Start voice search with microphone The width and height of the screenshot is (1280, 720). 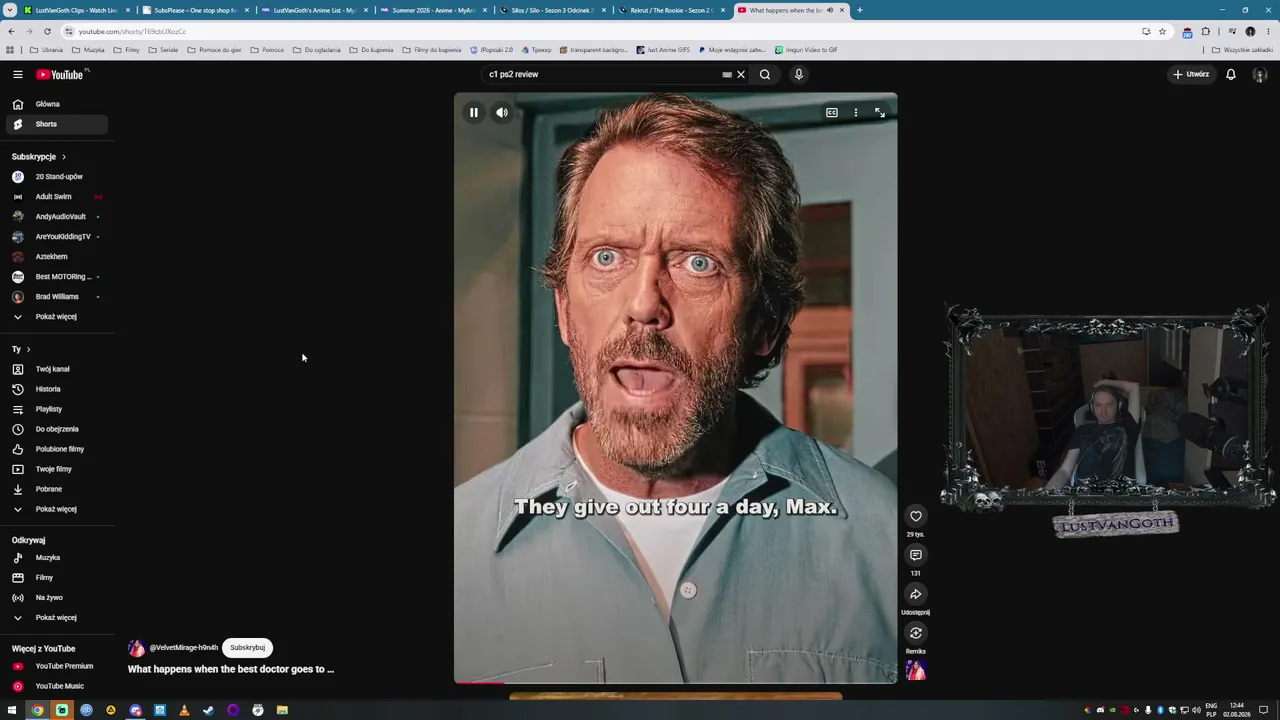[x=798, y=74]
